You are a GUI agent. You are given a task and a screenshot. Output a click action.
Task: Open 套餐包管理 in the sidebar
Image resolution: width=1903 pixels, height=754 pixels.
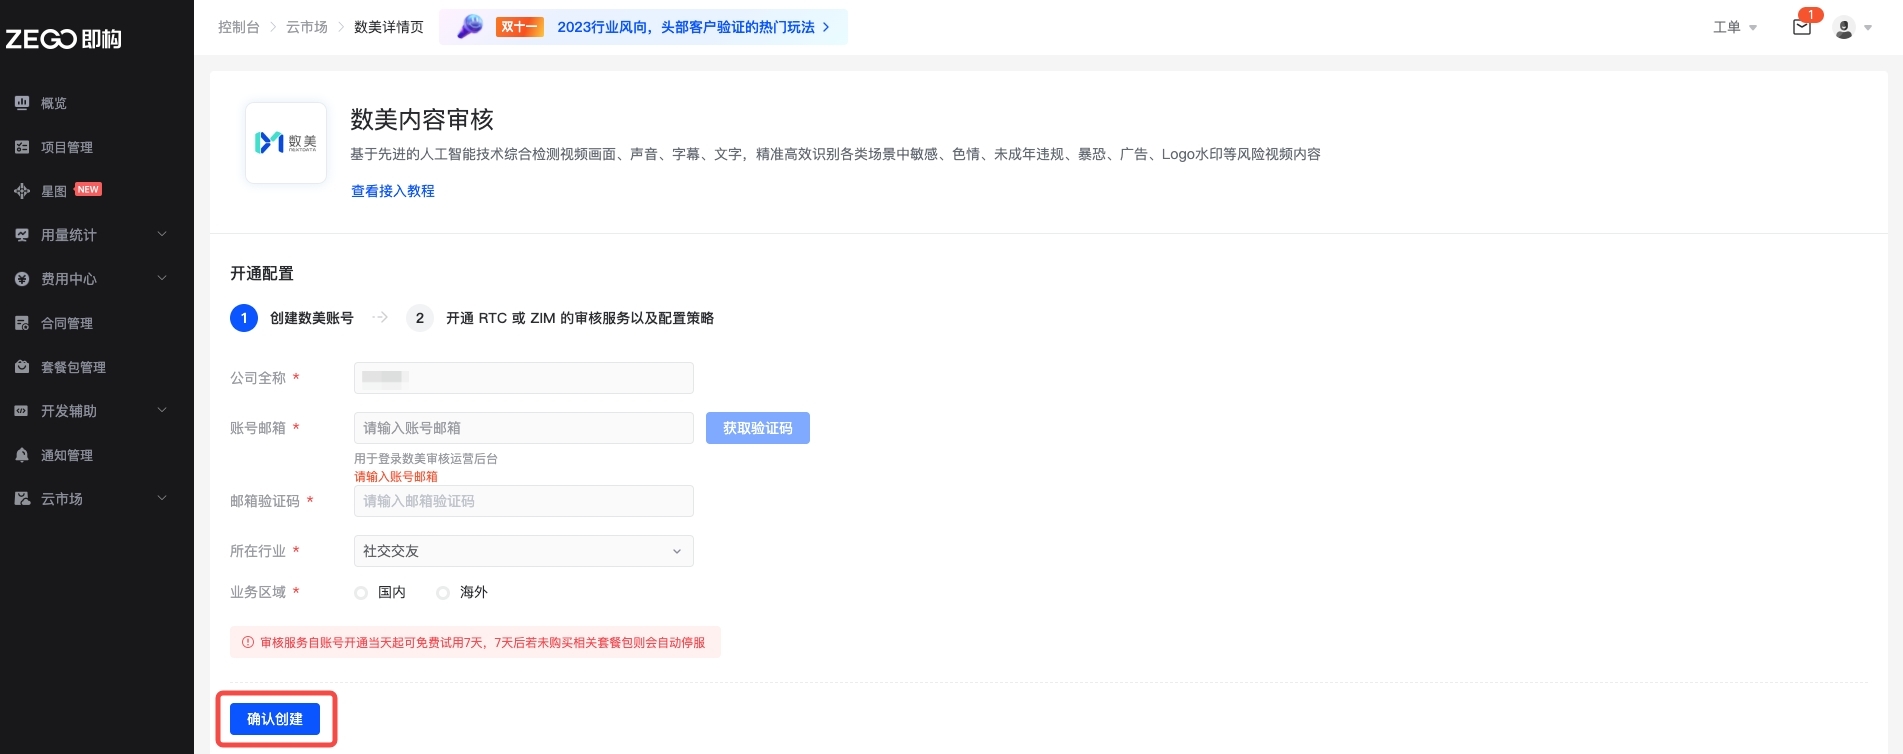73,367
